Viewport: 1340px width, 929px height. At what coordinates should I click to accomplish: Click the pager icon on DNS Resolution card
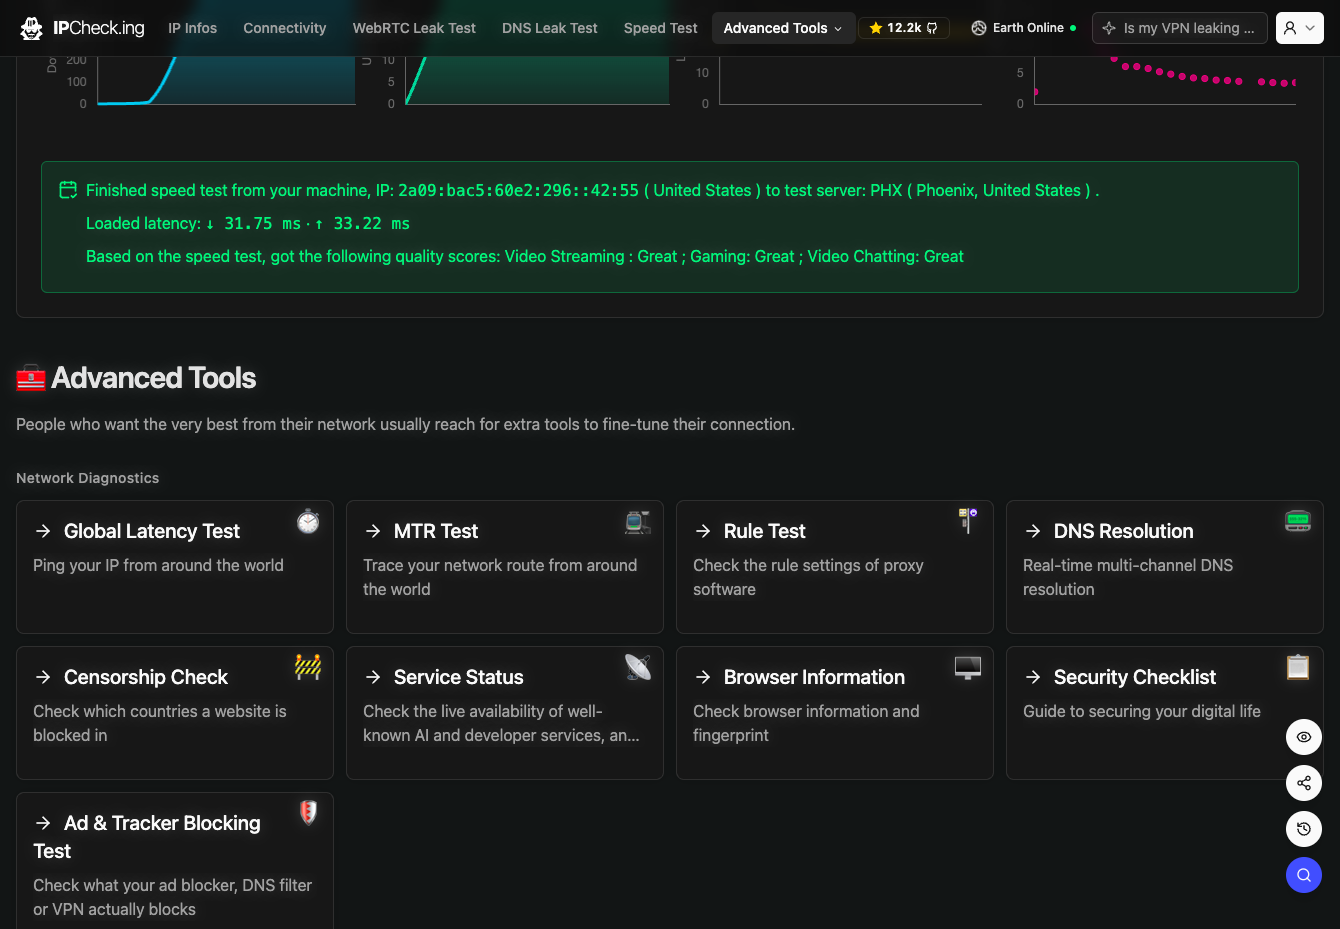[x=1298, y=521]
